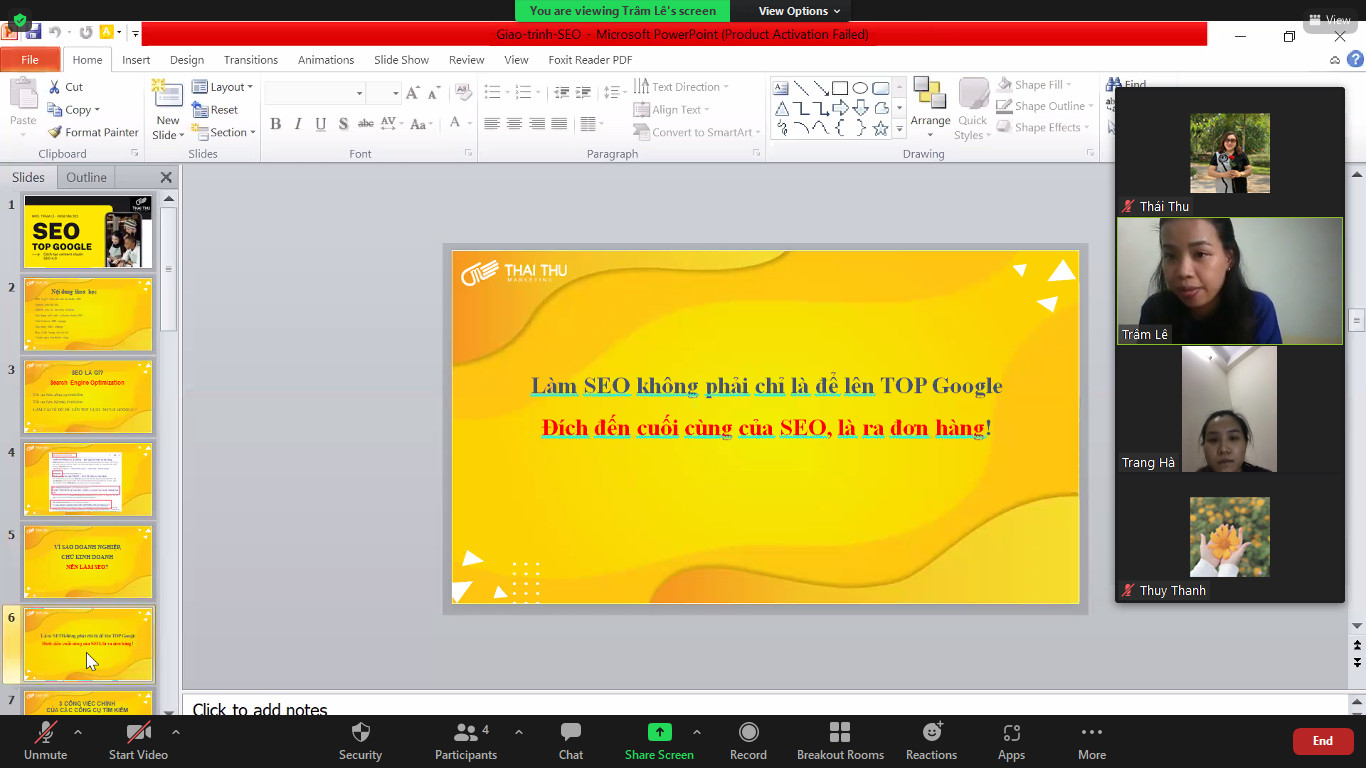Select the Text Box shape in the shapes gallery

[x=781, y=88]
